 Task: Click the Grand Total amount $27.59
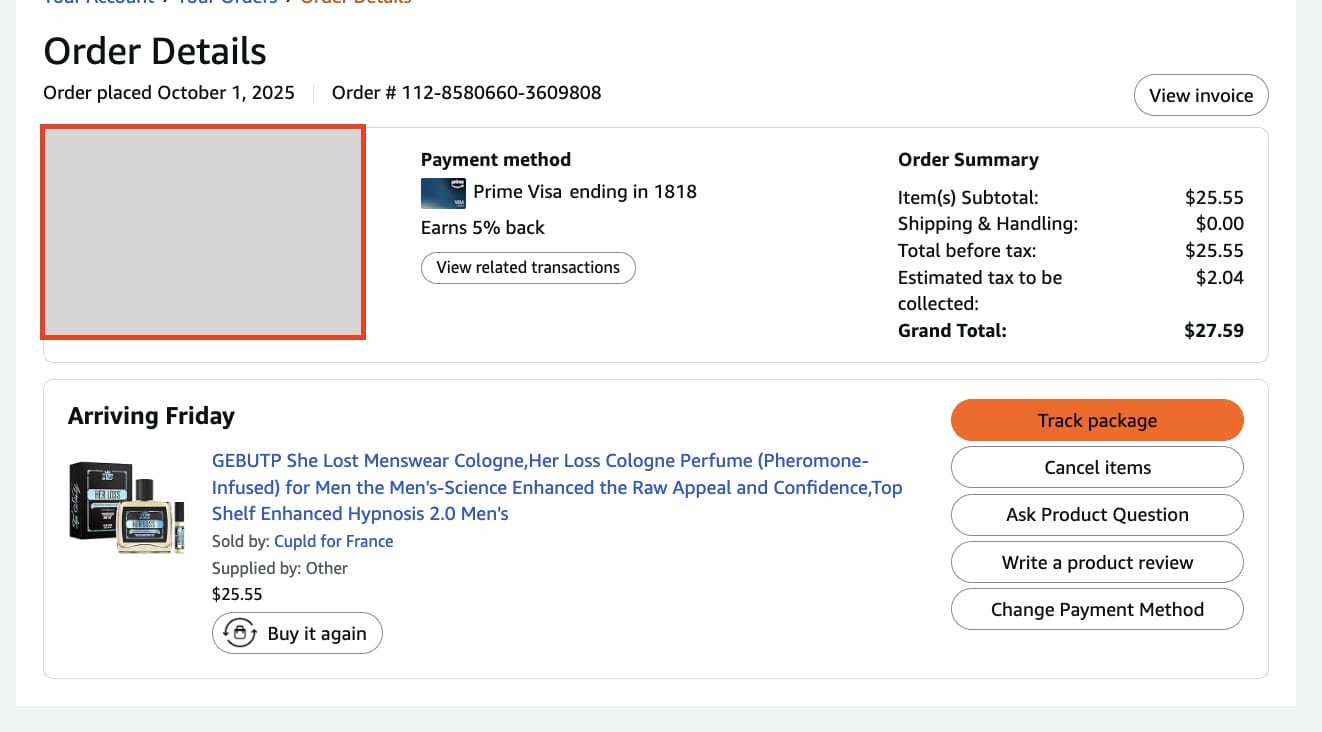(1214, 330)
